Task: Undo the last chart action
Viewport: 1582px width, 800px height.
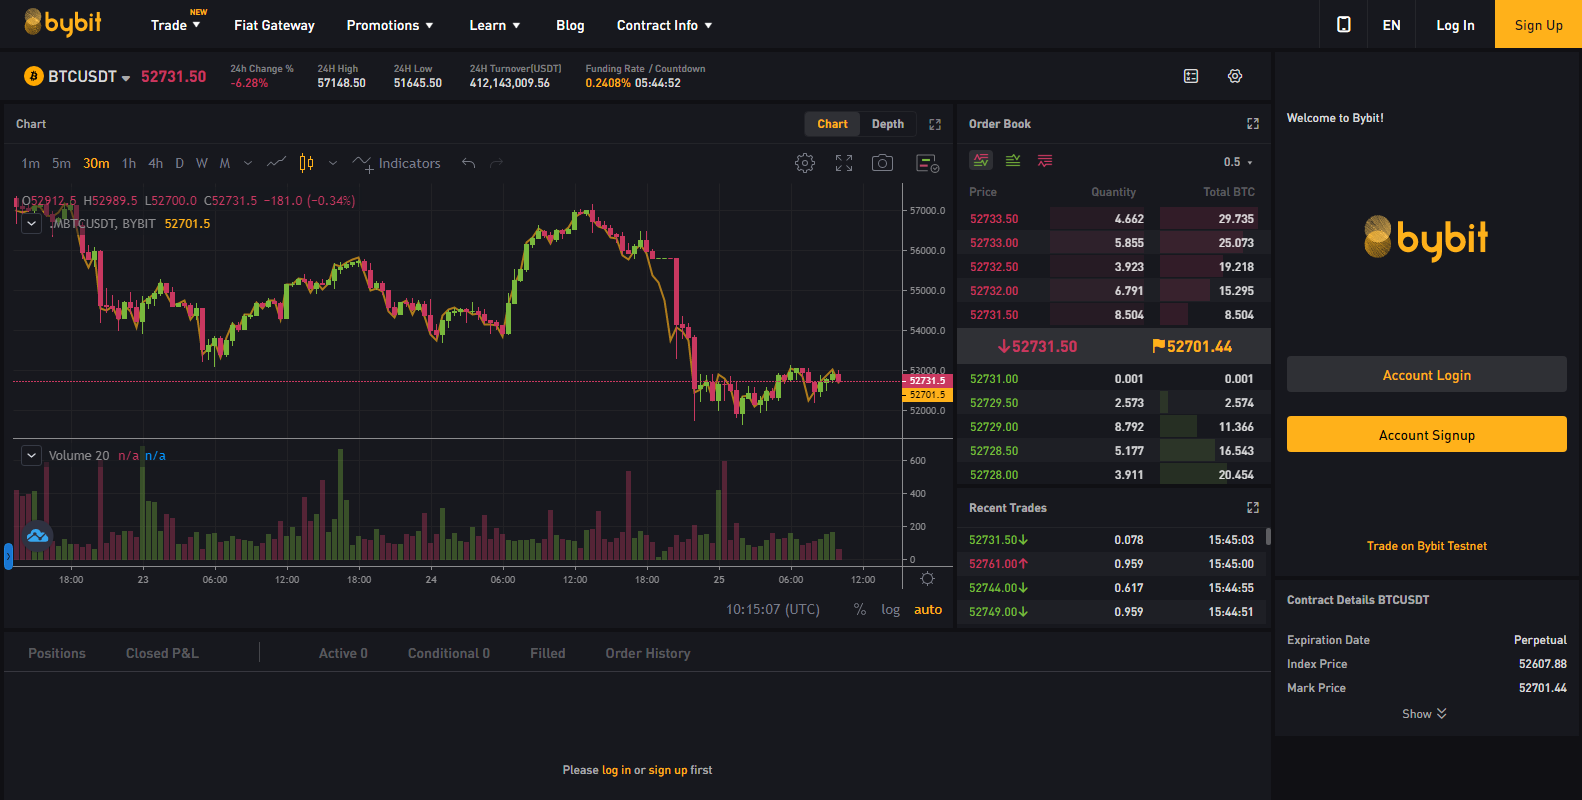Action: pos(468,163)
